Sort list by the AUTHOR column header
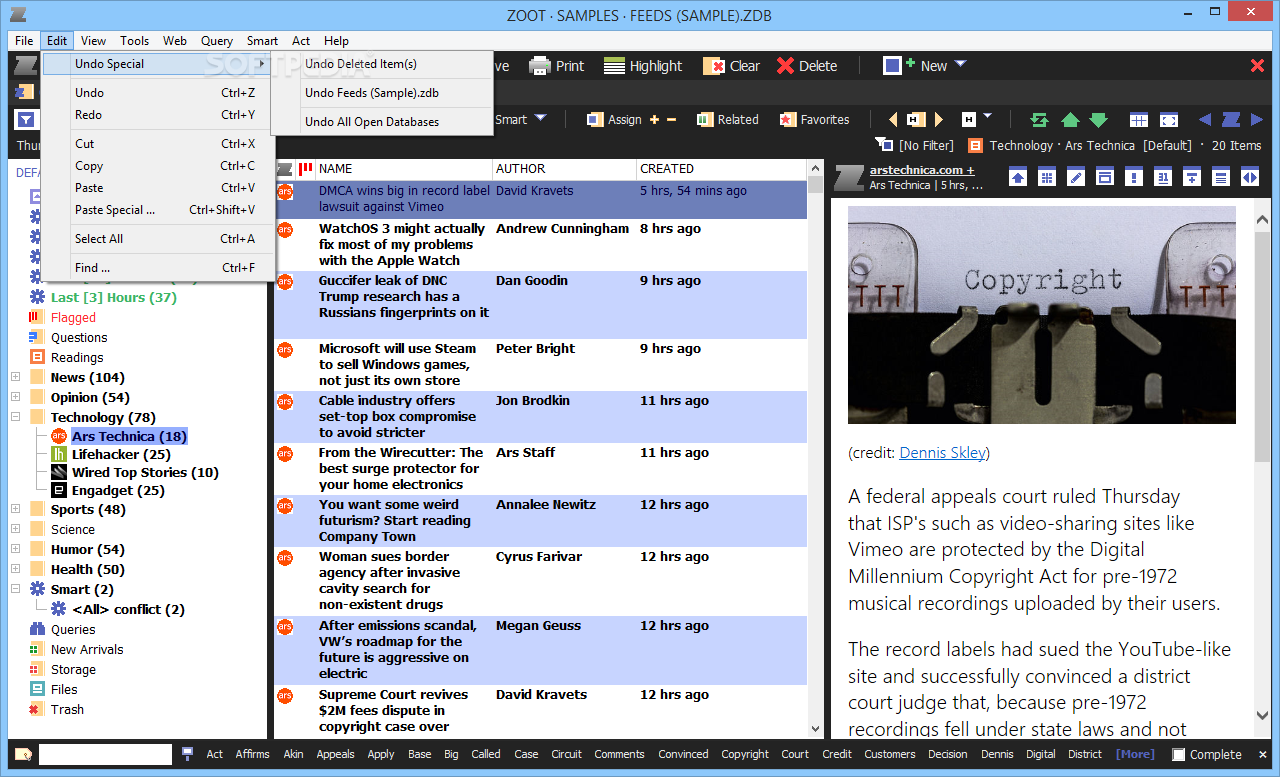This screenshot has width=1280, height=777. [564, 169]
